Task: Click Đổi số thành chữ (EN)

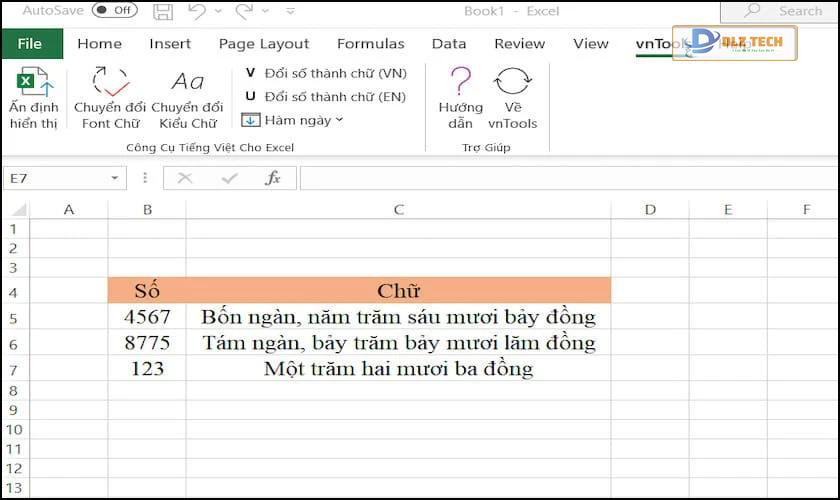Action: pos(326,96)
